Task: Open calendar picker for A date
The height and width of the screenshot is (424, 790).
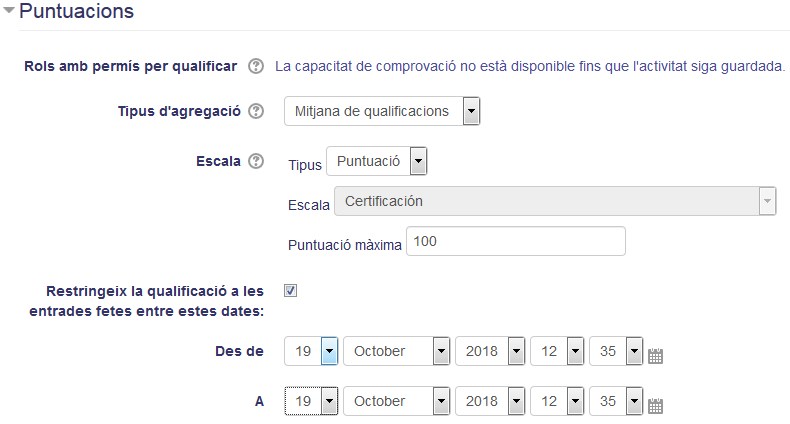Action: click(x=655, y=405)
